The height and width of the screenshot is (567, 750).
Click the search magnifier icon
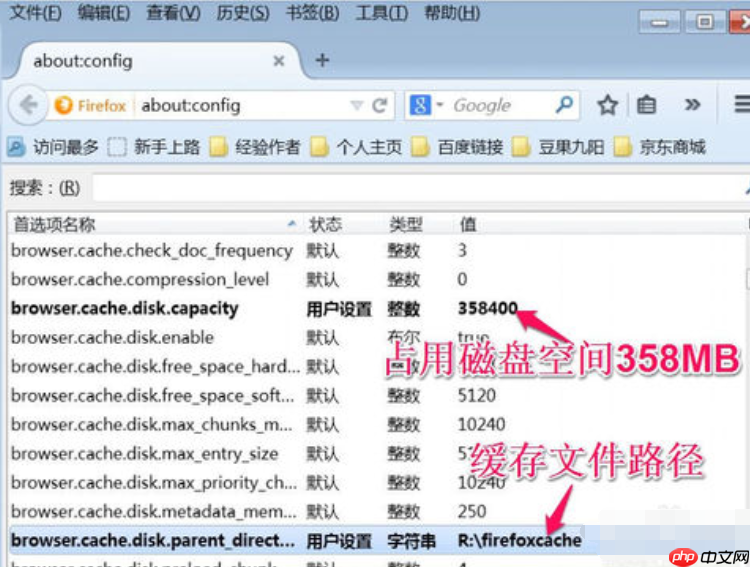point(564,104)
